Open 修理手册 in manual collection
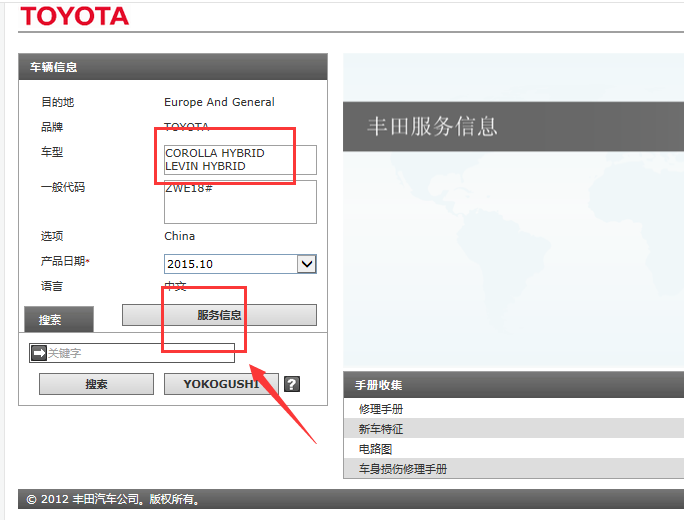684x520 pixels. point(381,409)
